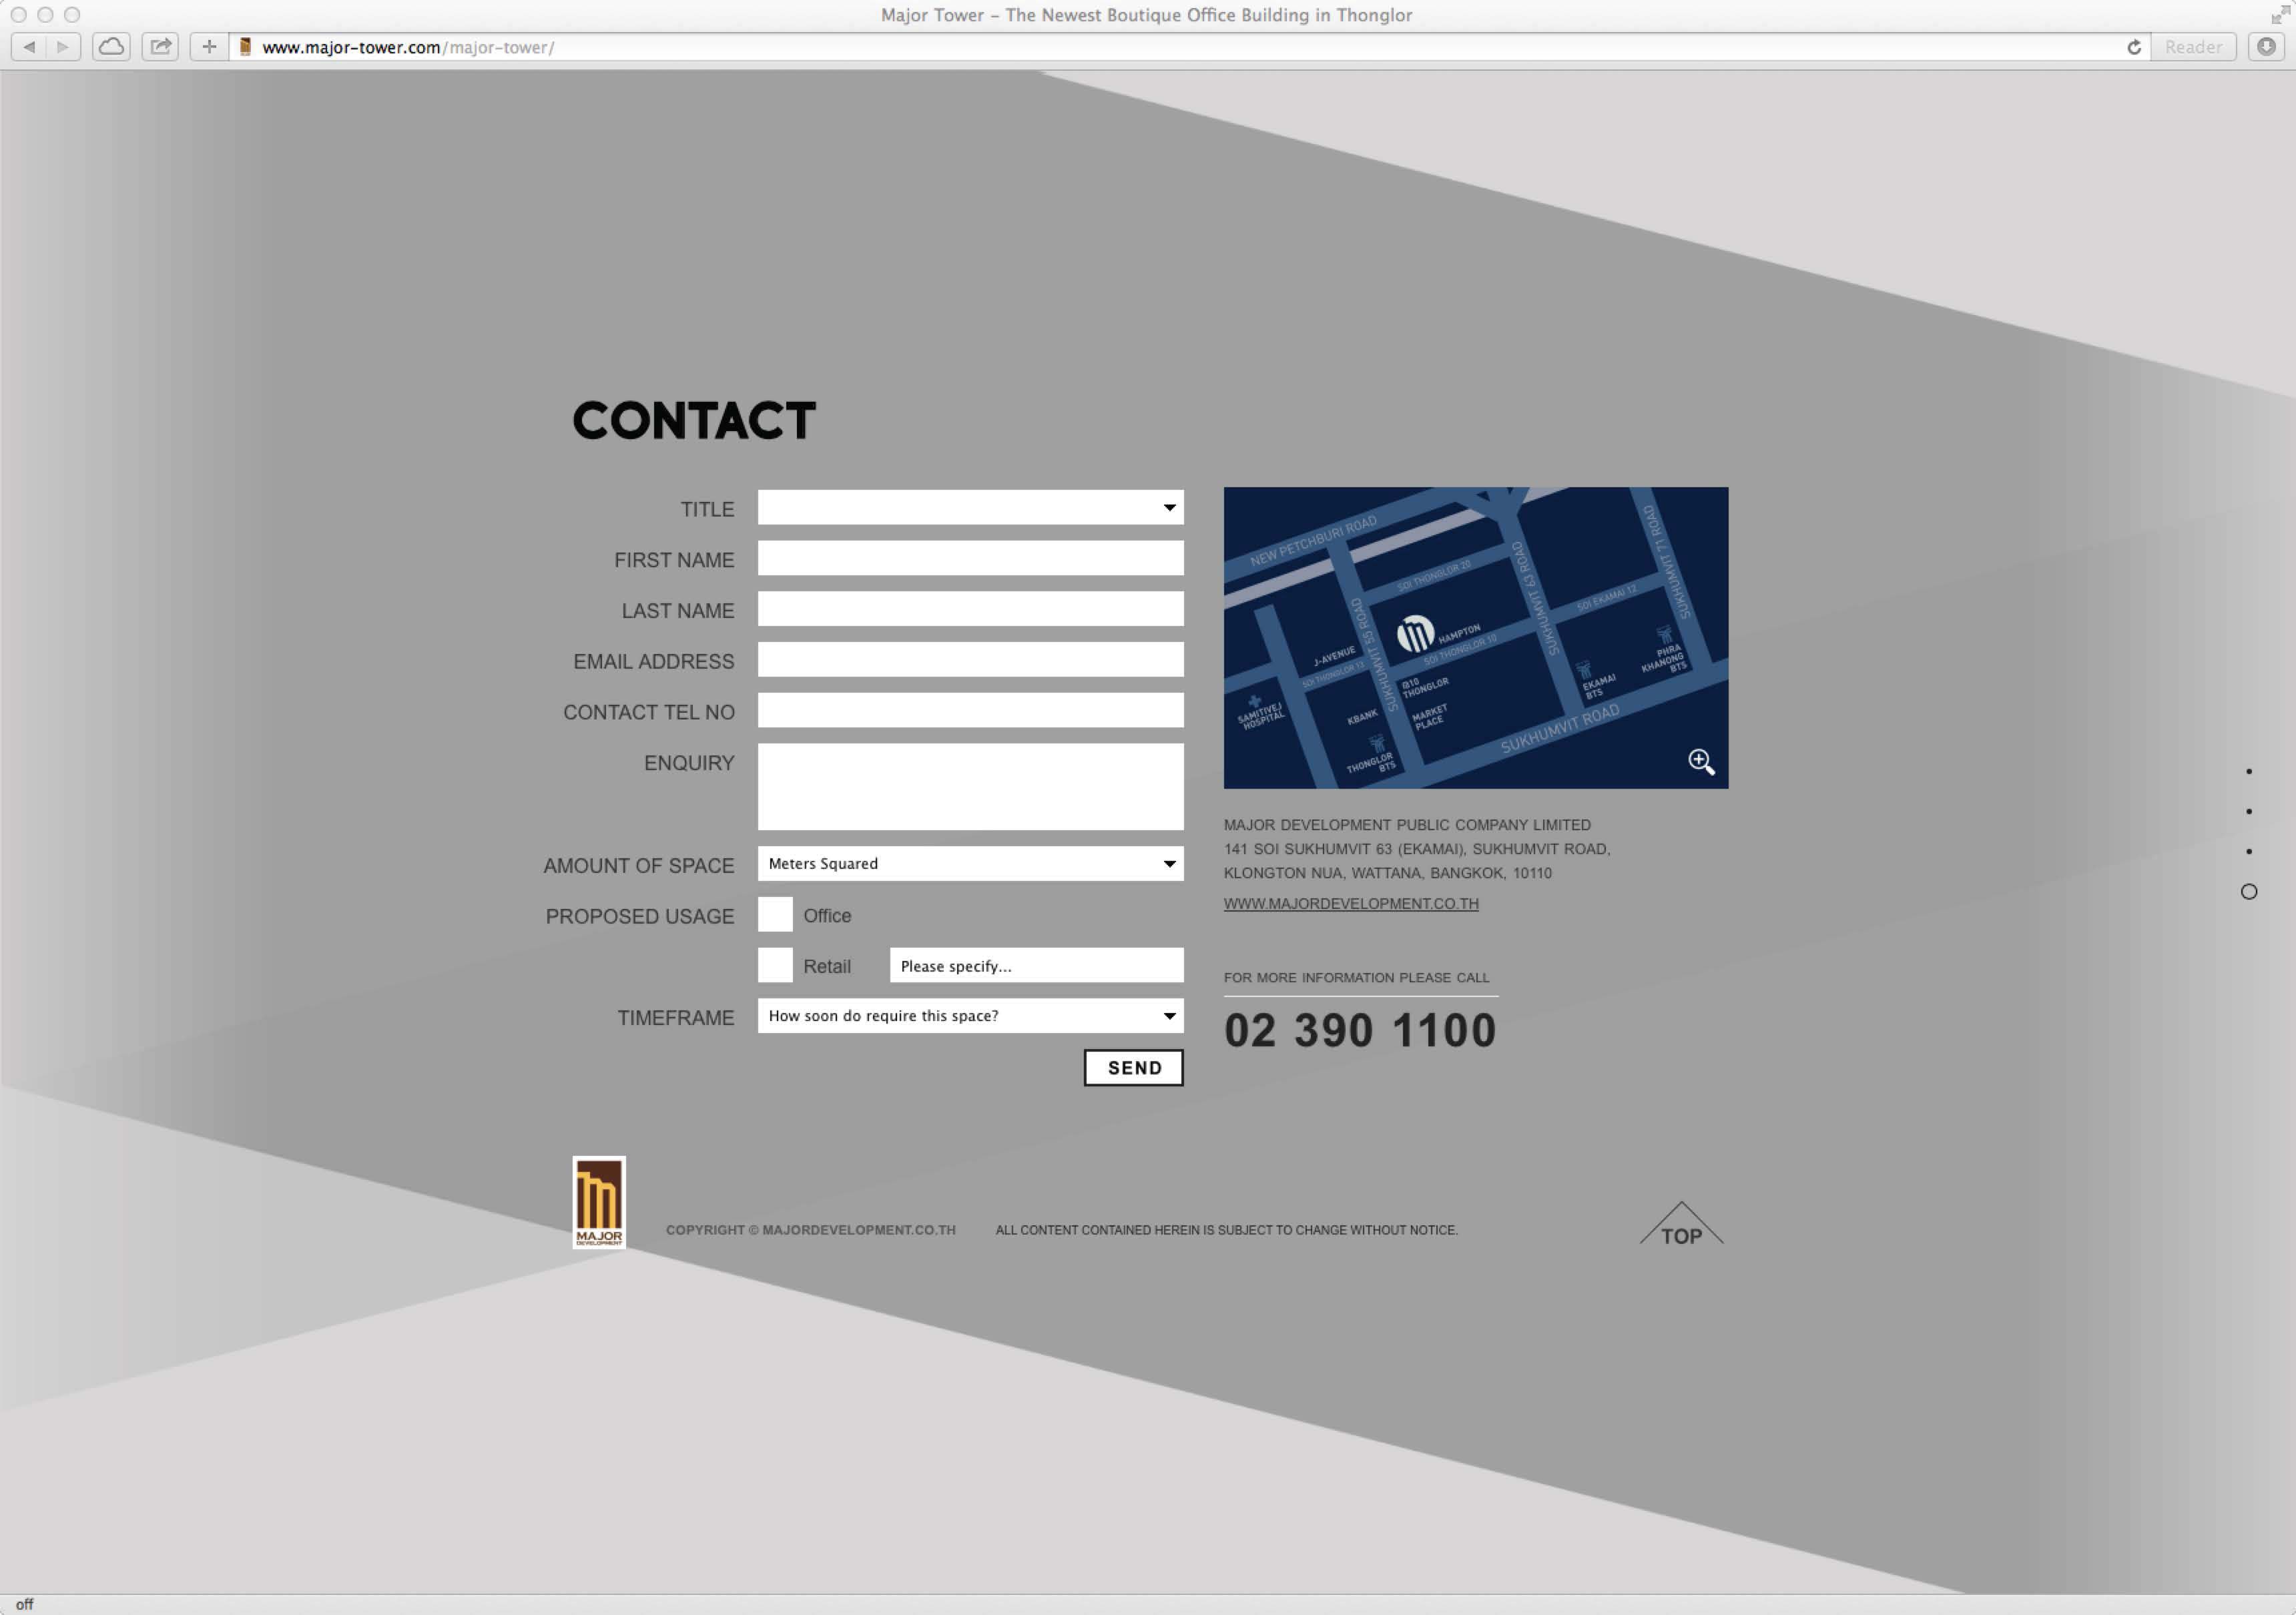2296x1615 pixels.
Task: Select the first page navigation dot
Action: 2249,772
